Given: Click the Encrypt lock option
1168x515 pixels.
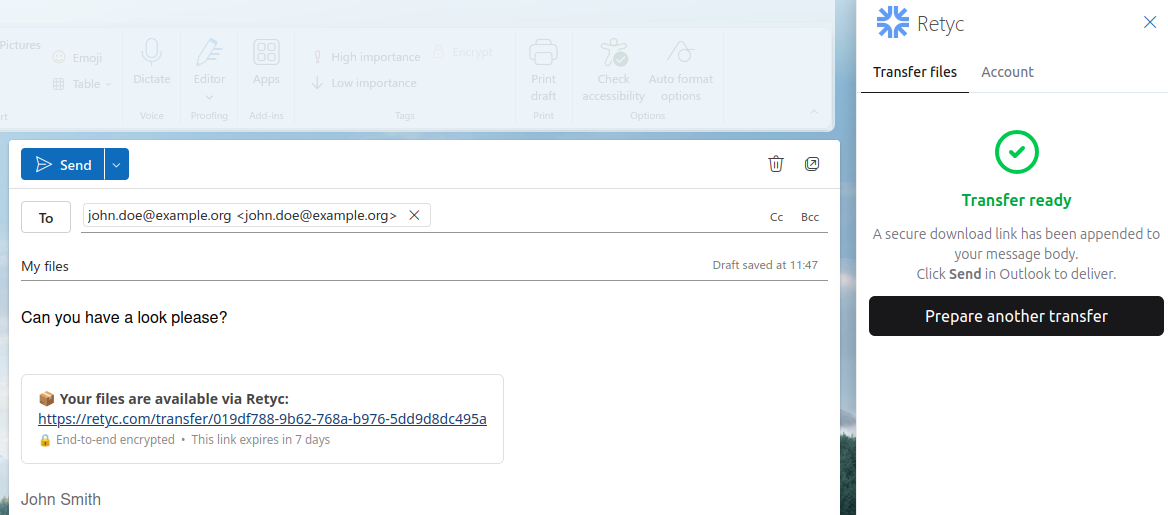Looking at the screenshot, I should pos(463,52).
